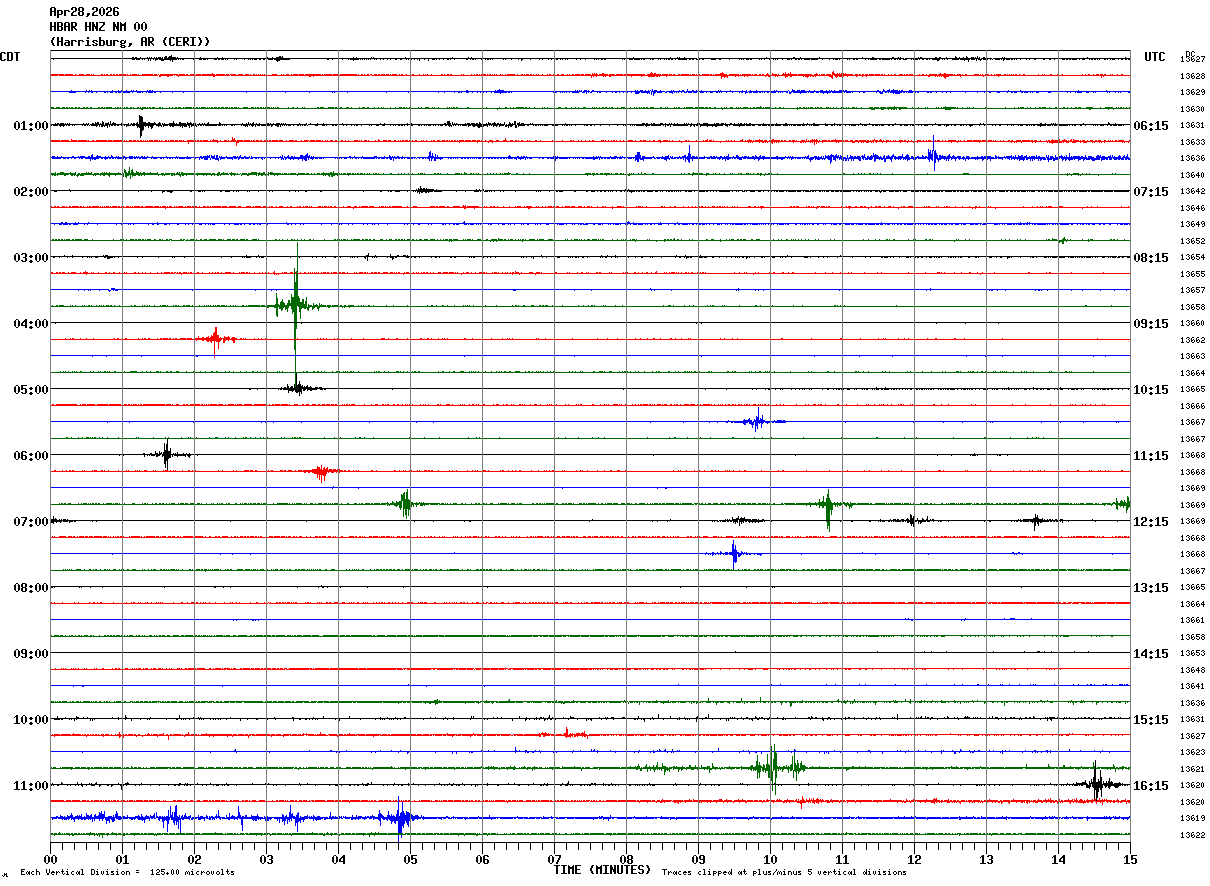Click the blue event below 10:15 UTC row
This screenshot has width=1210, height=886.
pos(758,421)
